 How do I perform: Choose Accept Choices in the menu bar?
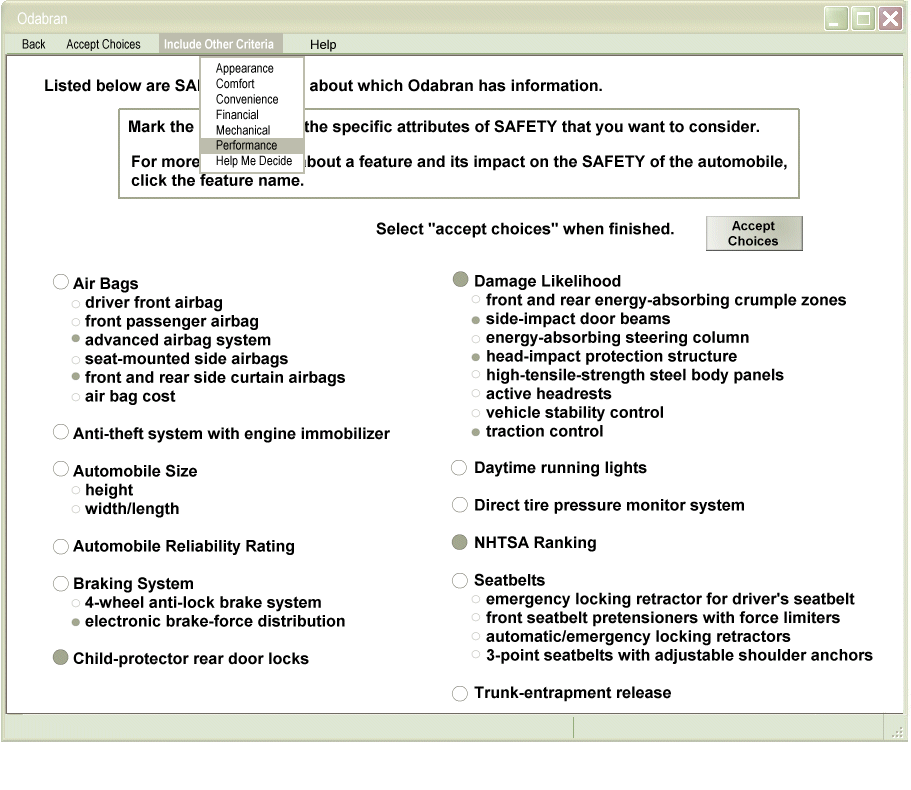[103, 44]
